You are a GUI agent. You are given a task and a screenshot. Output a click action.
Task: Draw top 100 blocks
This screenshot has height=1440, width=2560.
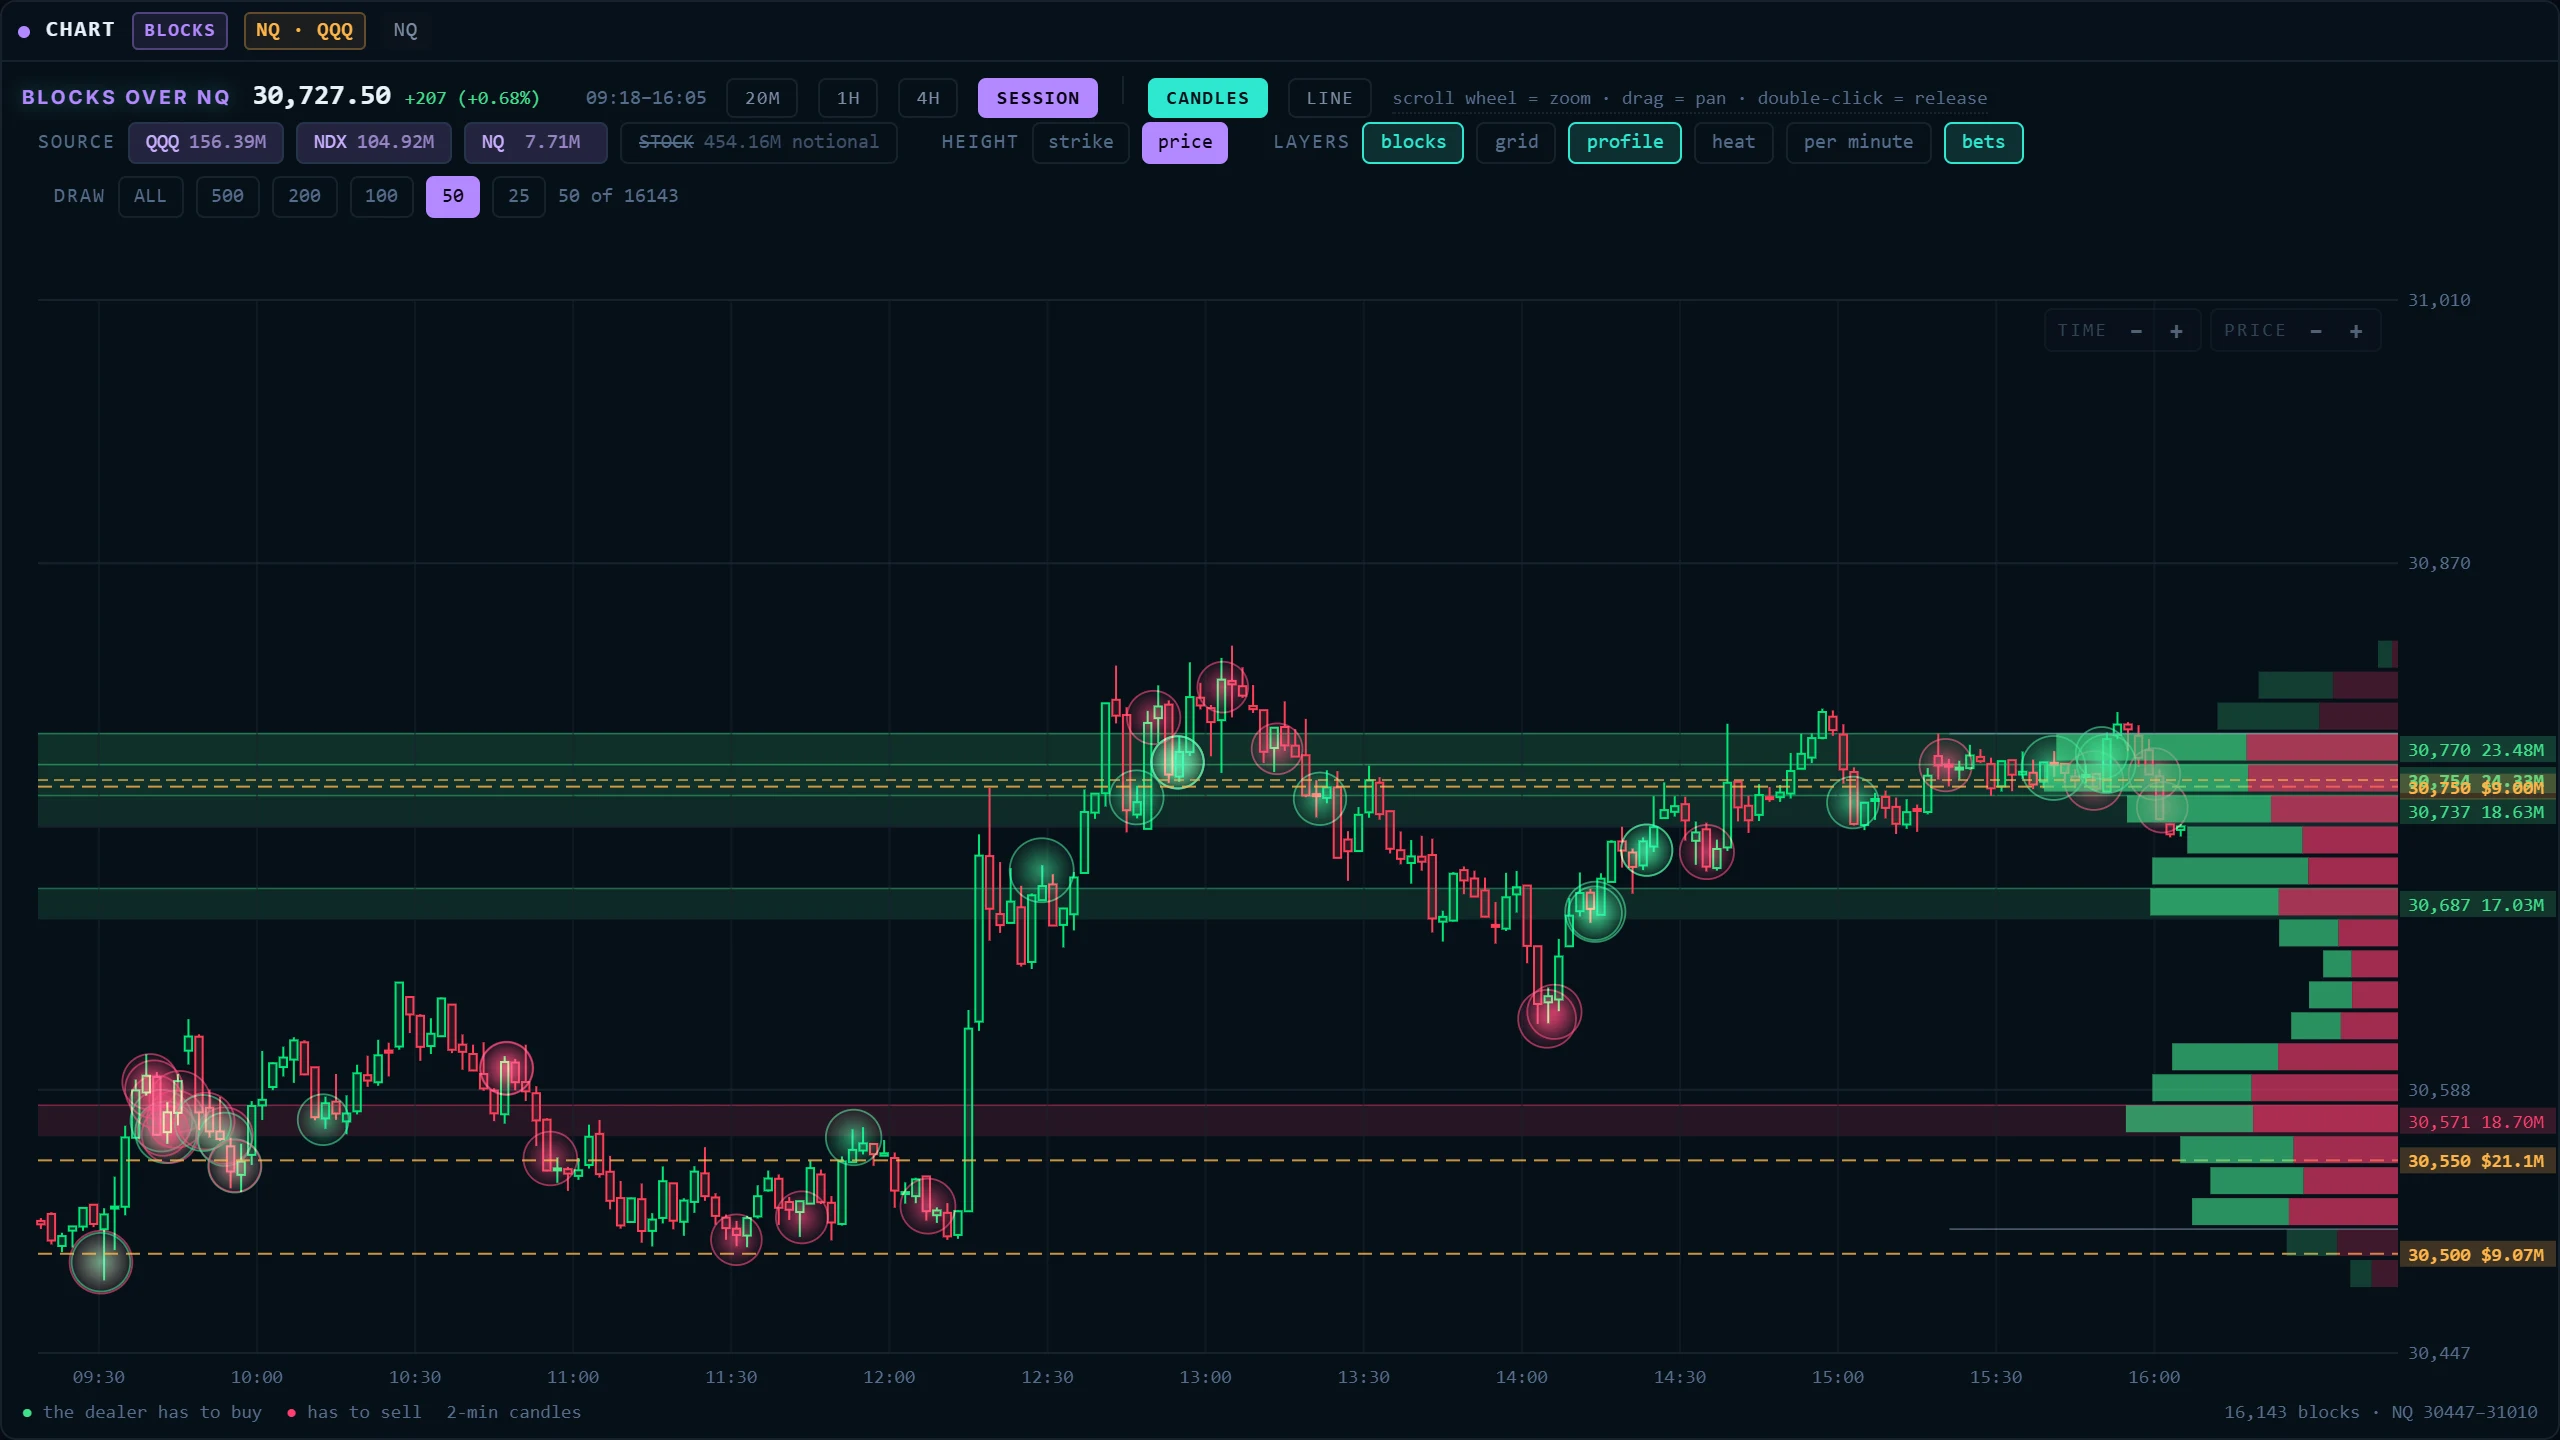coord(381,196)
